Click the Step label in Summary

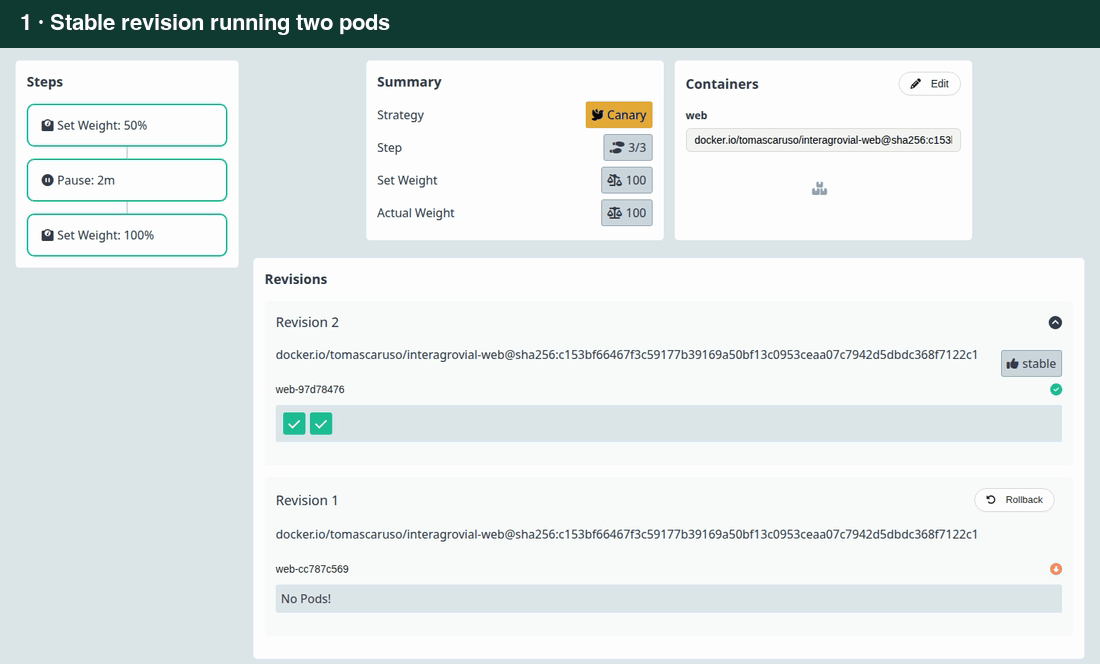click(x=389, y=148)
